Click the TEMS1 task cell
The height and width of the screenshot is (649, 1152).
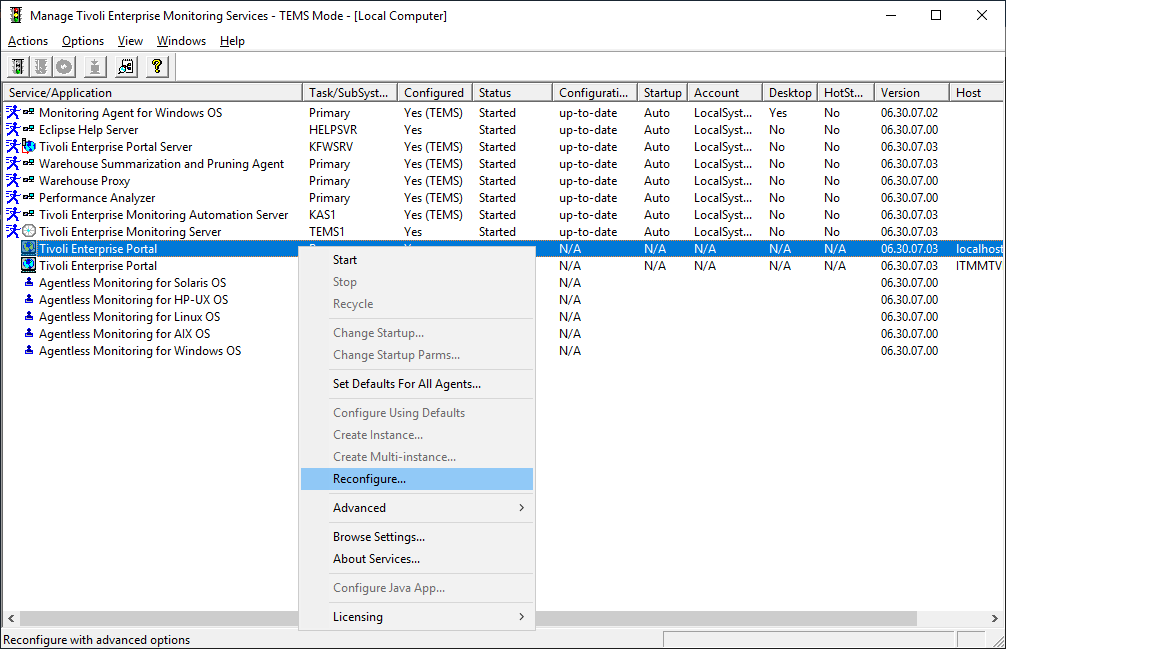point(326,232)
